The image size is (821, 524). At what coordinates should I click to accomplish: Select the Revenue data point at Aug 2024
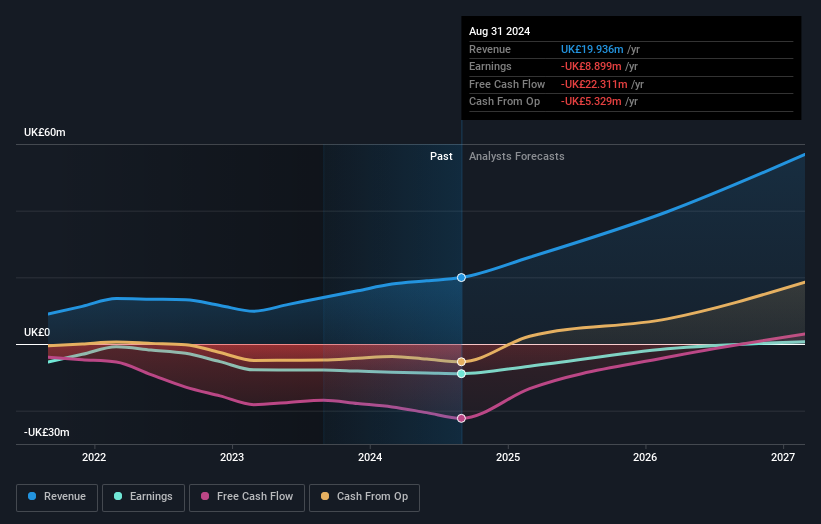coord(461,277)
